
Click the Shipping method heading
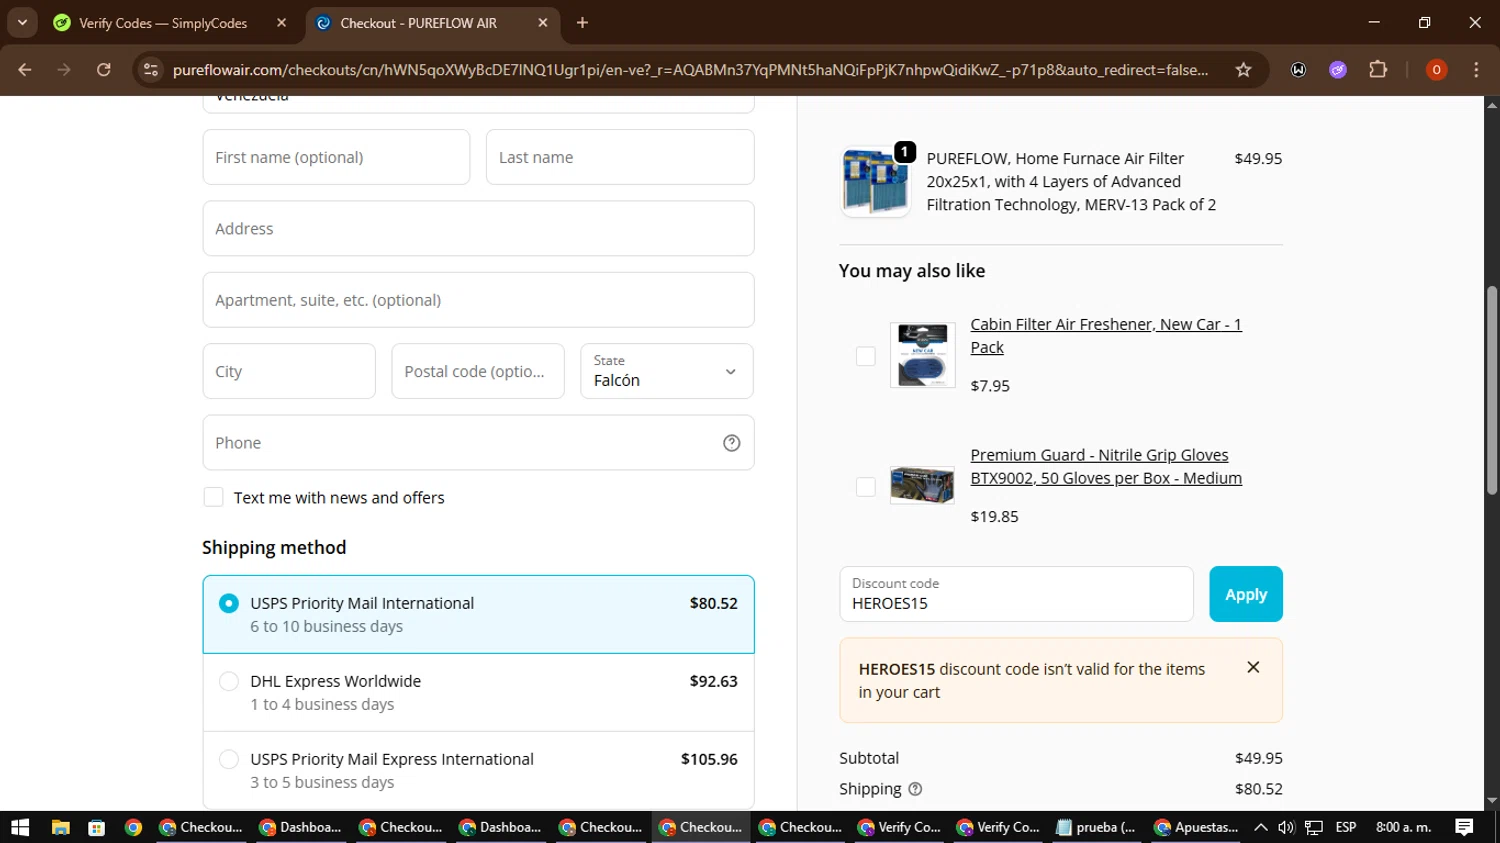coord(274,547)
